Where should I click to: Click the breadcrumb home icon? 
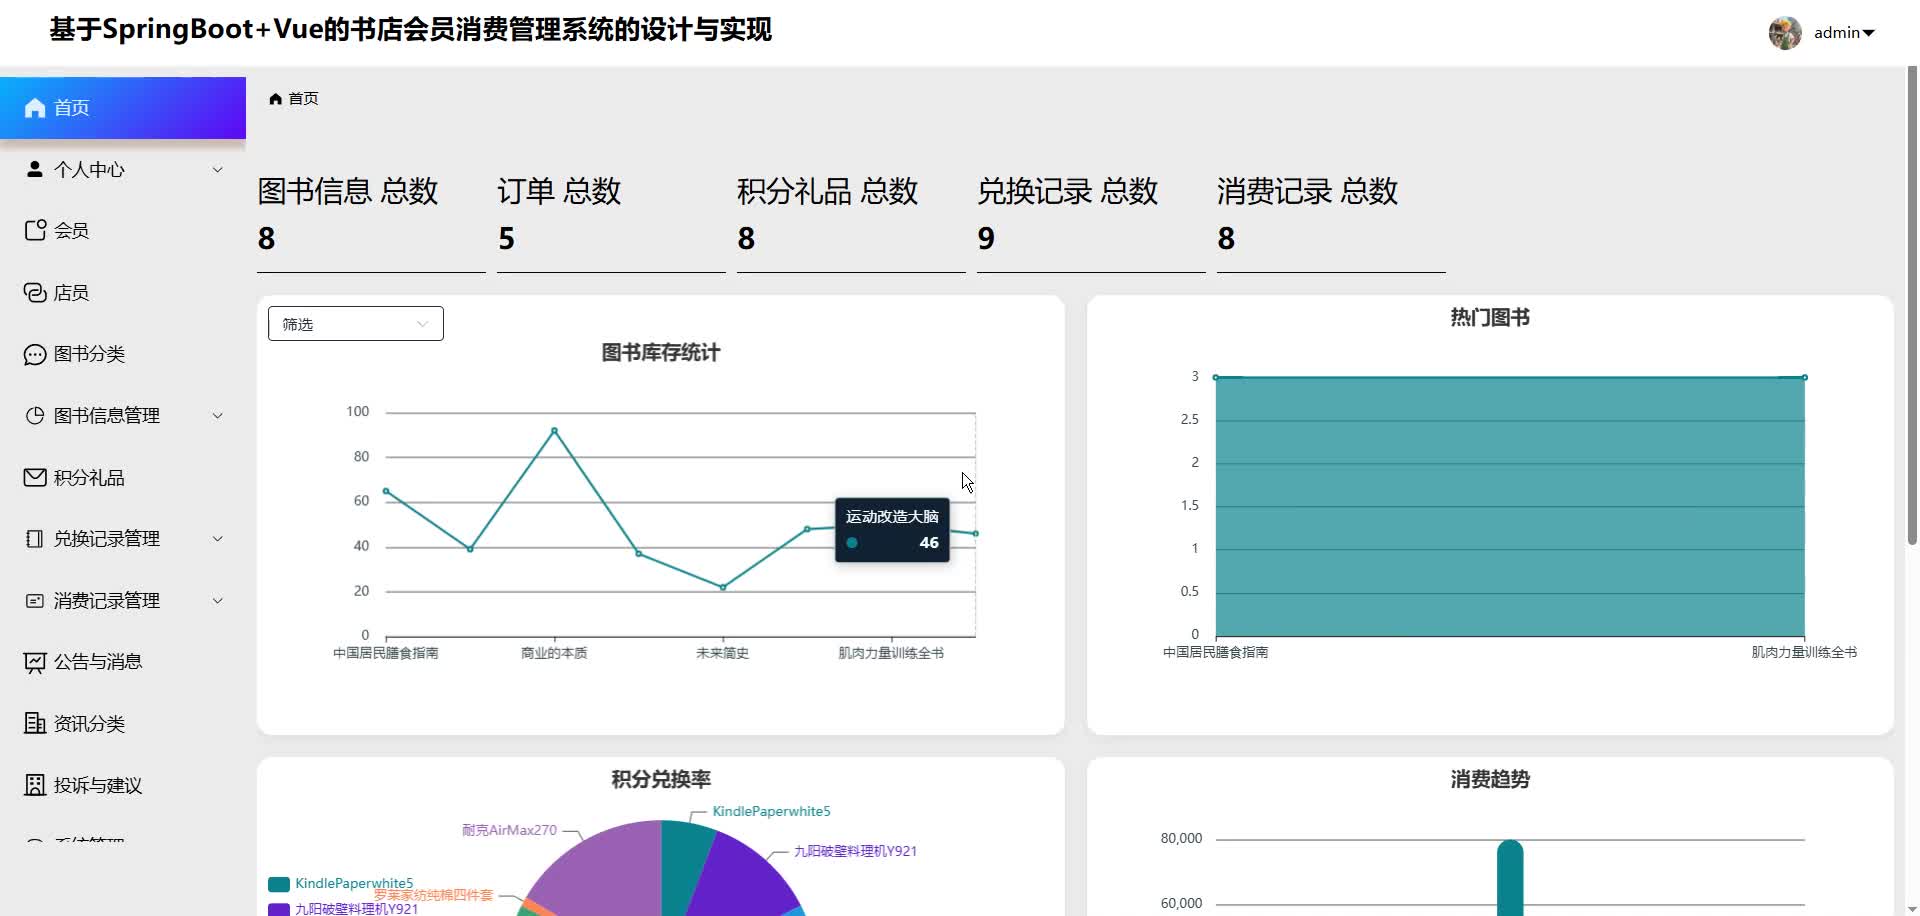tap(276, 99)
